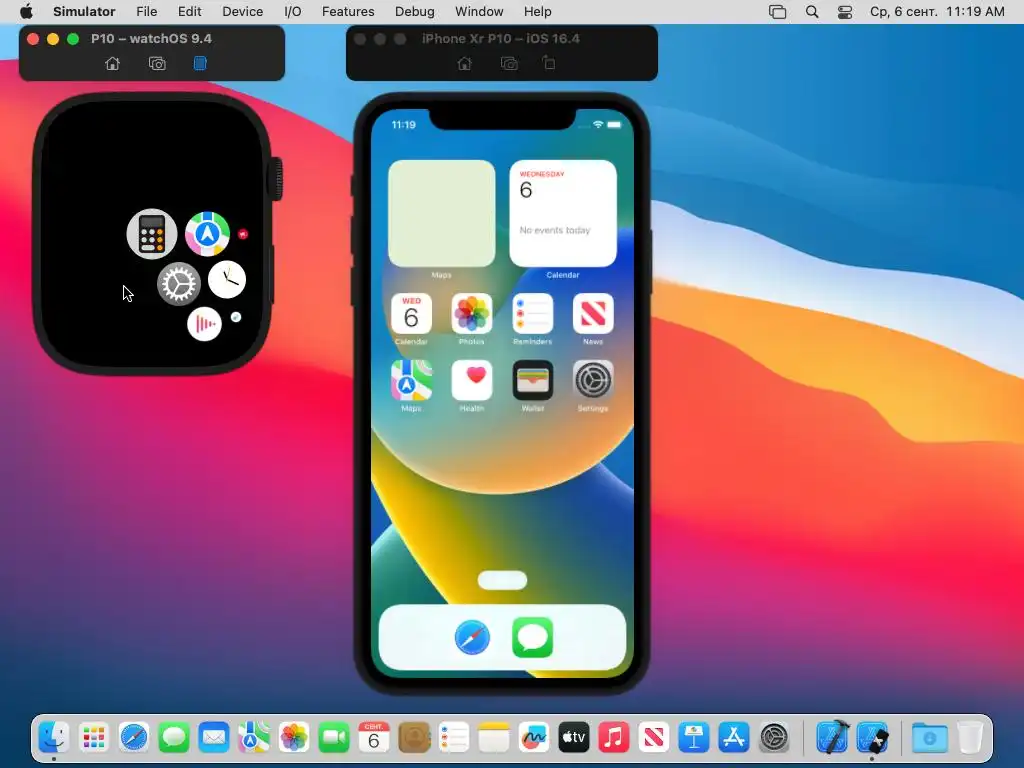Open Reminders app on iPhone home screen
Viewport: 1024px width, 768px height.
click(x=532, y=313)
